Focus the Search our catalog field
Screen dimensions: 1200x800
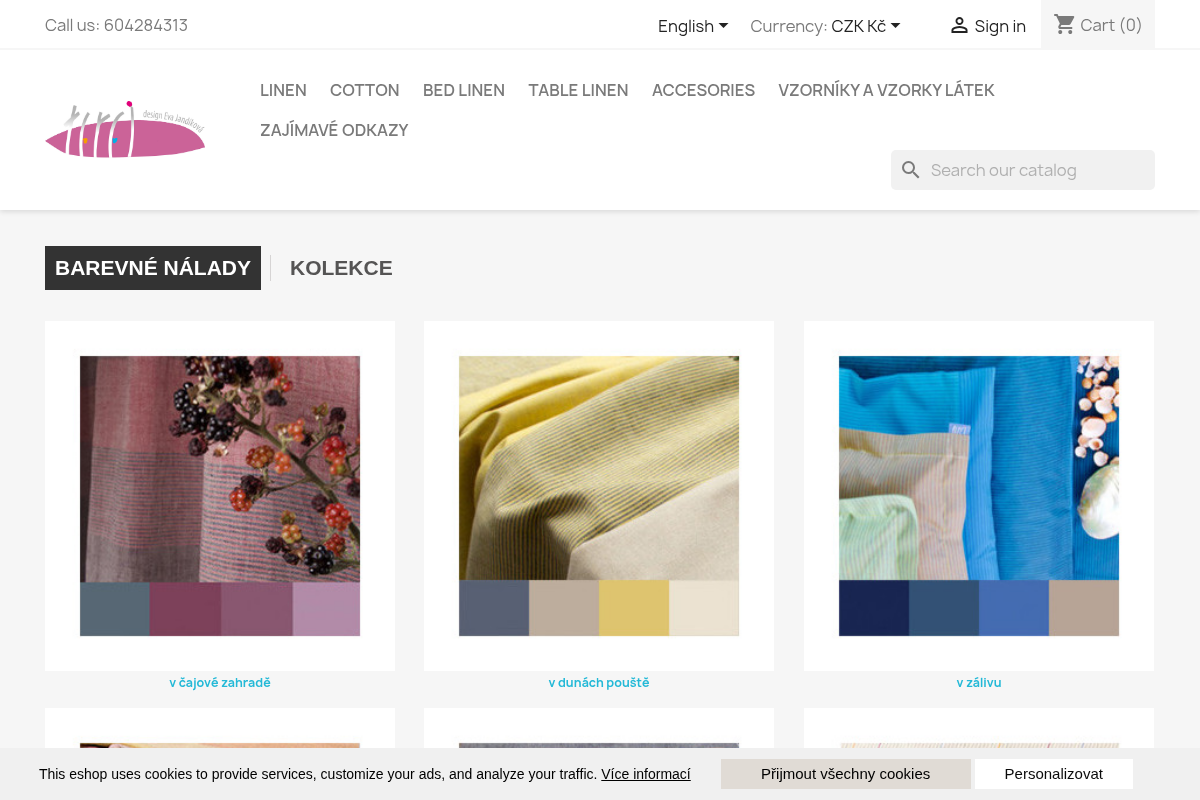1023,170
